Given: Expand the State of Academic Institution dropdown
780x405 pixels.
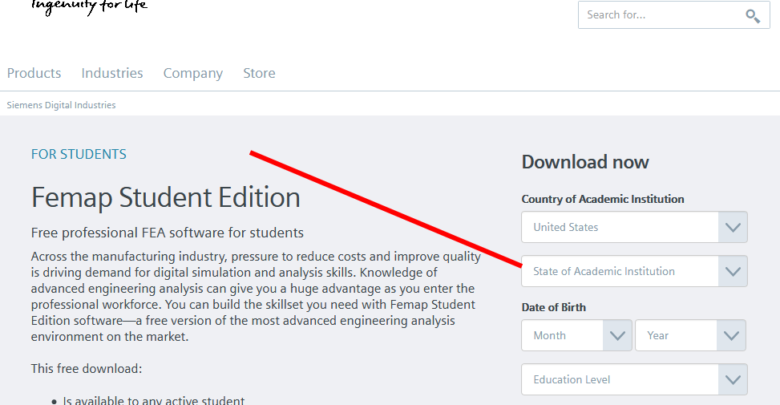Looking at the screenshot, I should [x=634, y=271].
